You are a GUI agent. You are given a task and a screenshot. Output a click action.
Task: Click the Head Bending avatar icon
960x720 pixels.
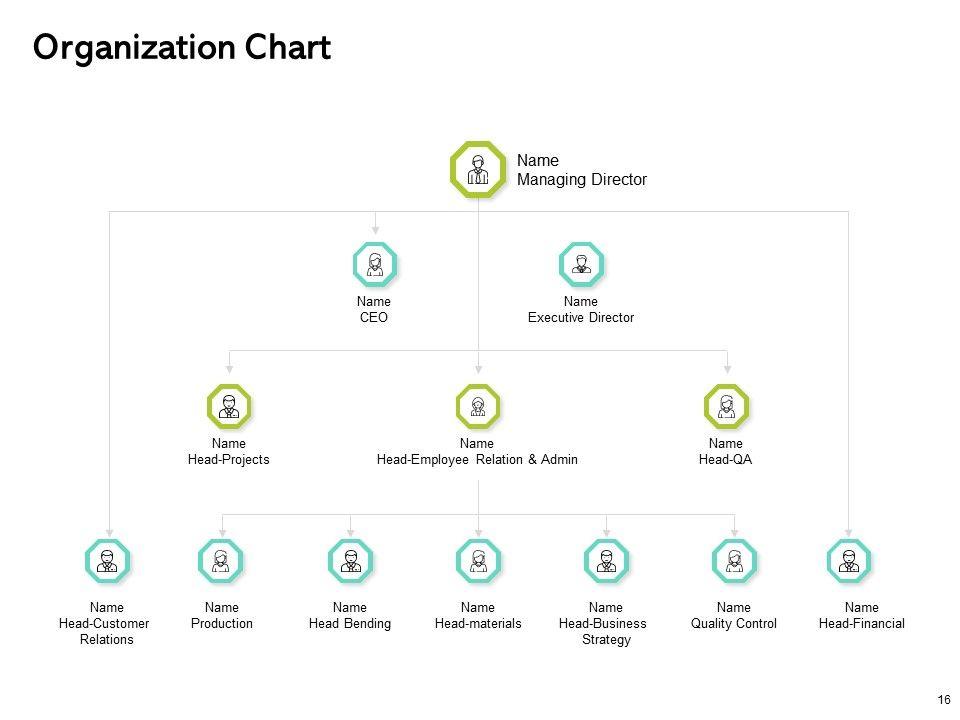click(350, 561)
